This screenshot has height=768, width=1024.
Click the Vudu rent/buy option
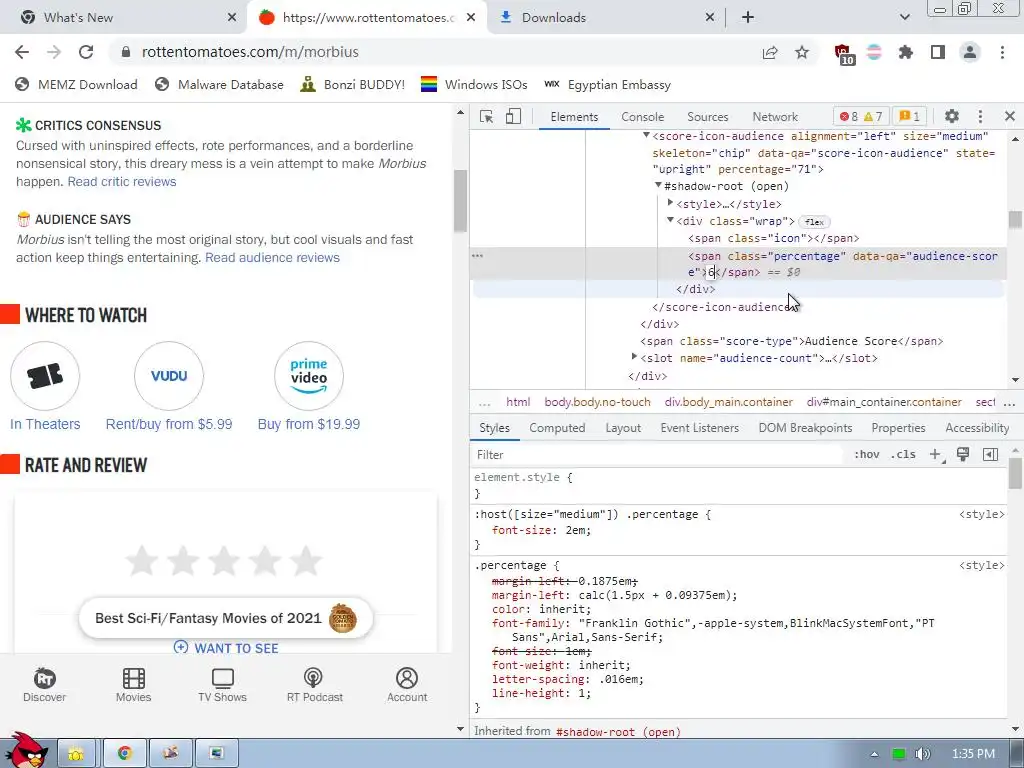click(x=169, y=376)
